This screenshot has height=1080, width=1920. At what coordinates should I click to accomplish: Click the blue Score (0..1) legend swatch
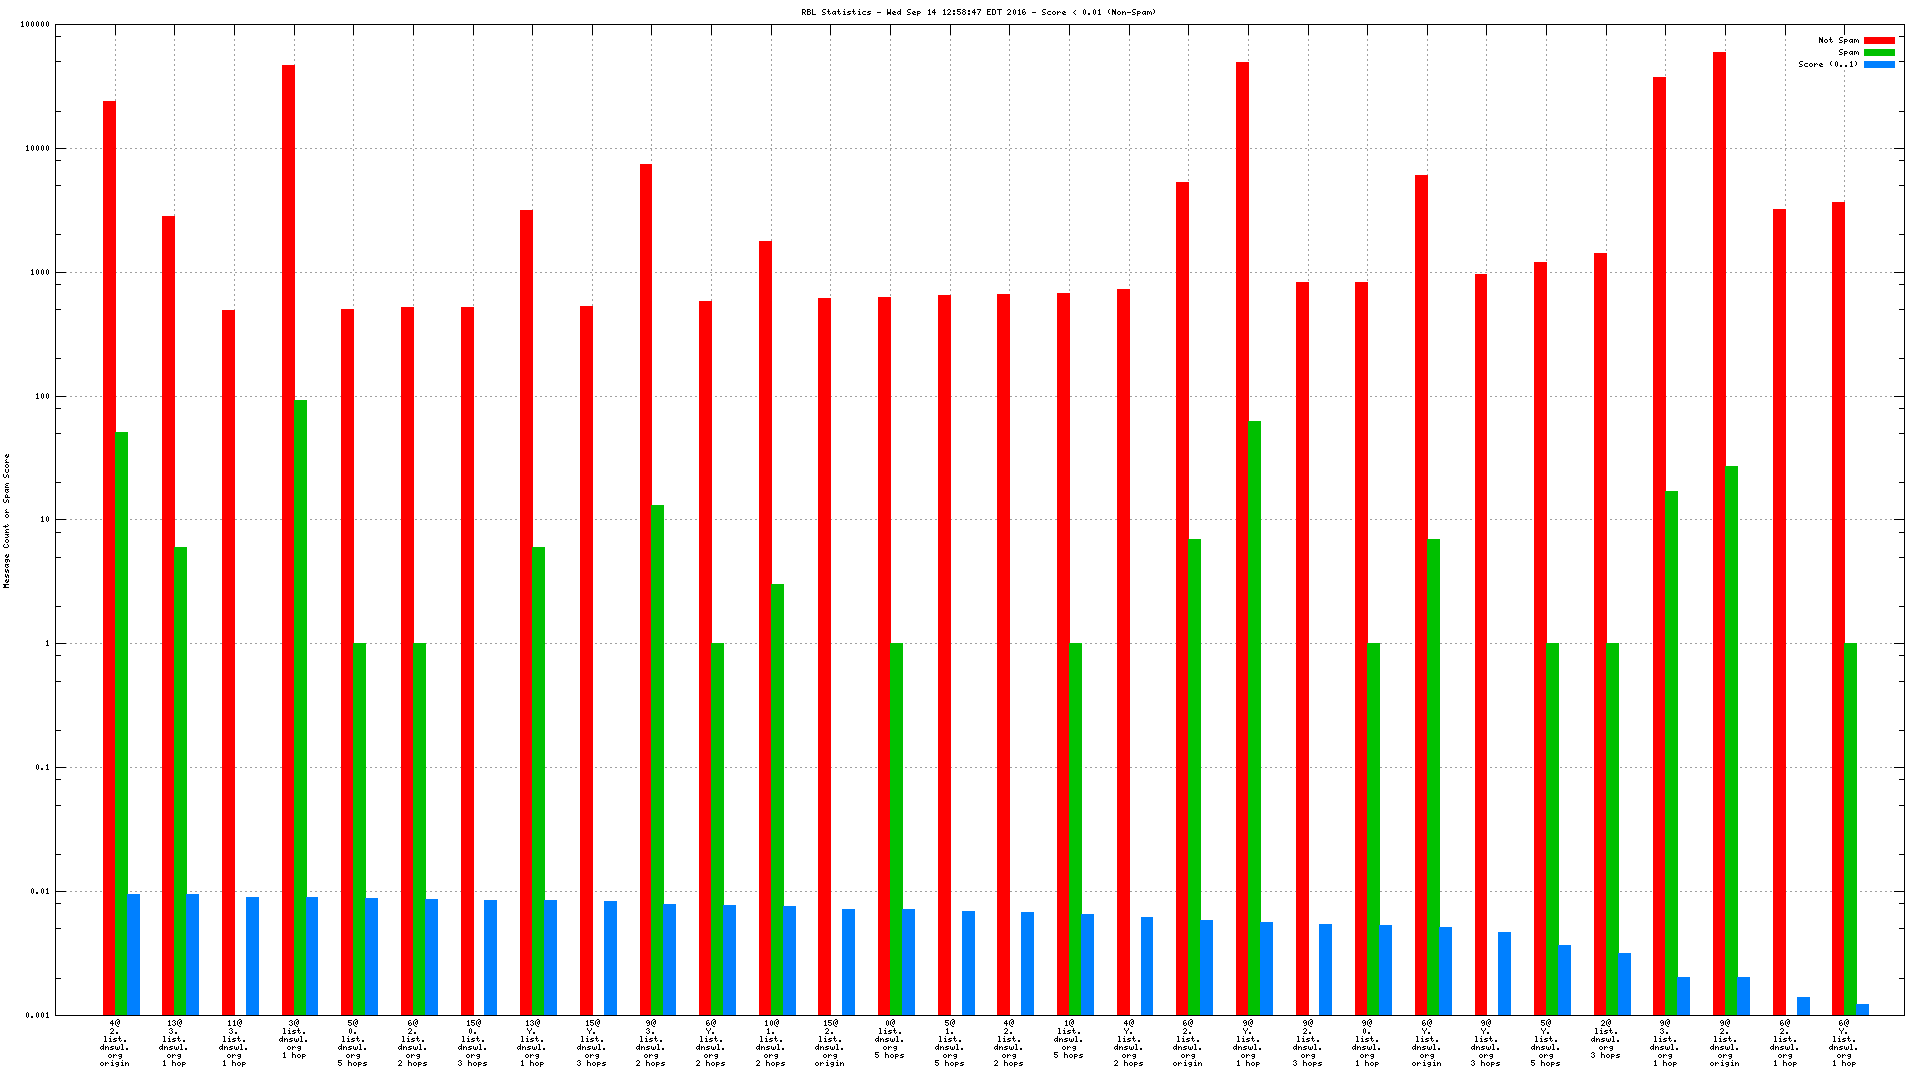1879,65
